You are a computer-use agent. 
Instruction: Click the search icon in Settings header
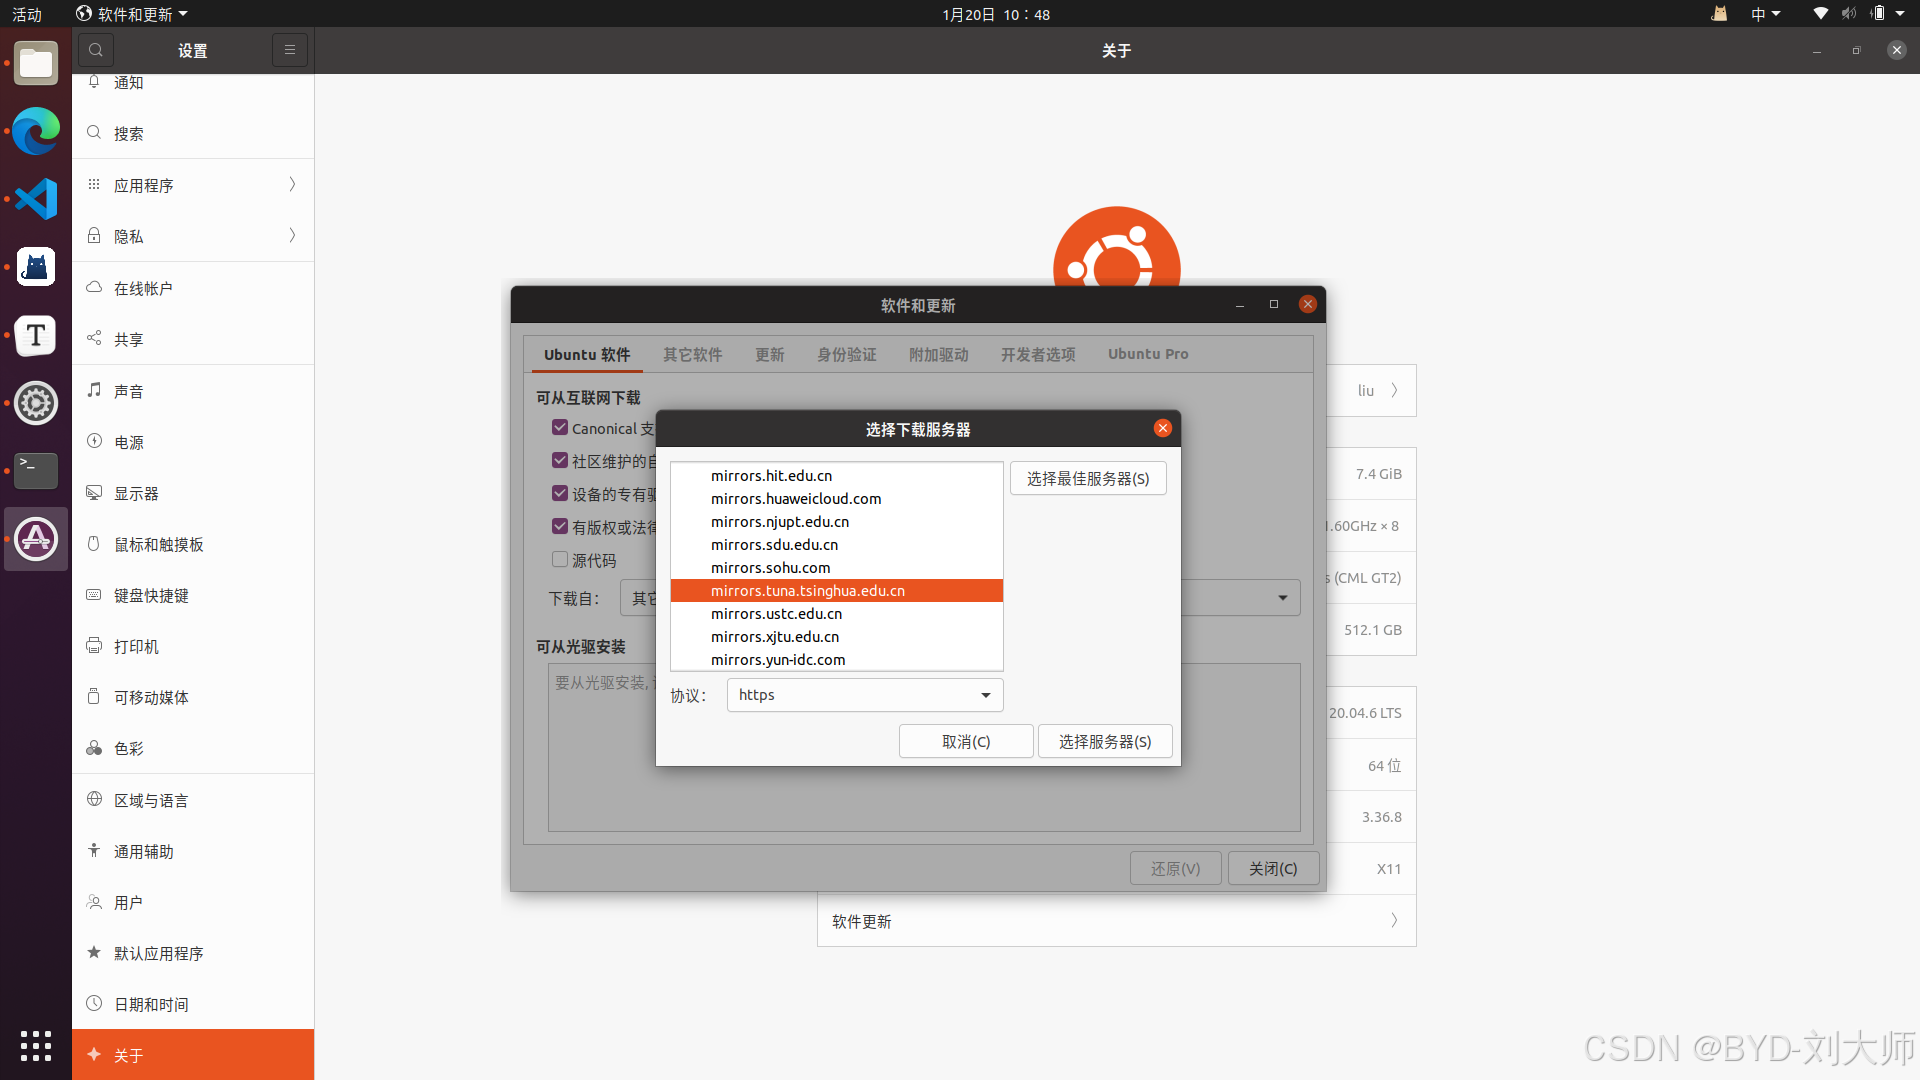click(96, 50)
